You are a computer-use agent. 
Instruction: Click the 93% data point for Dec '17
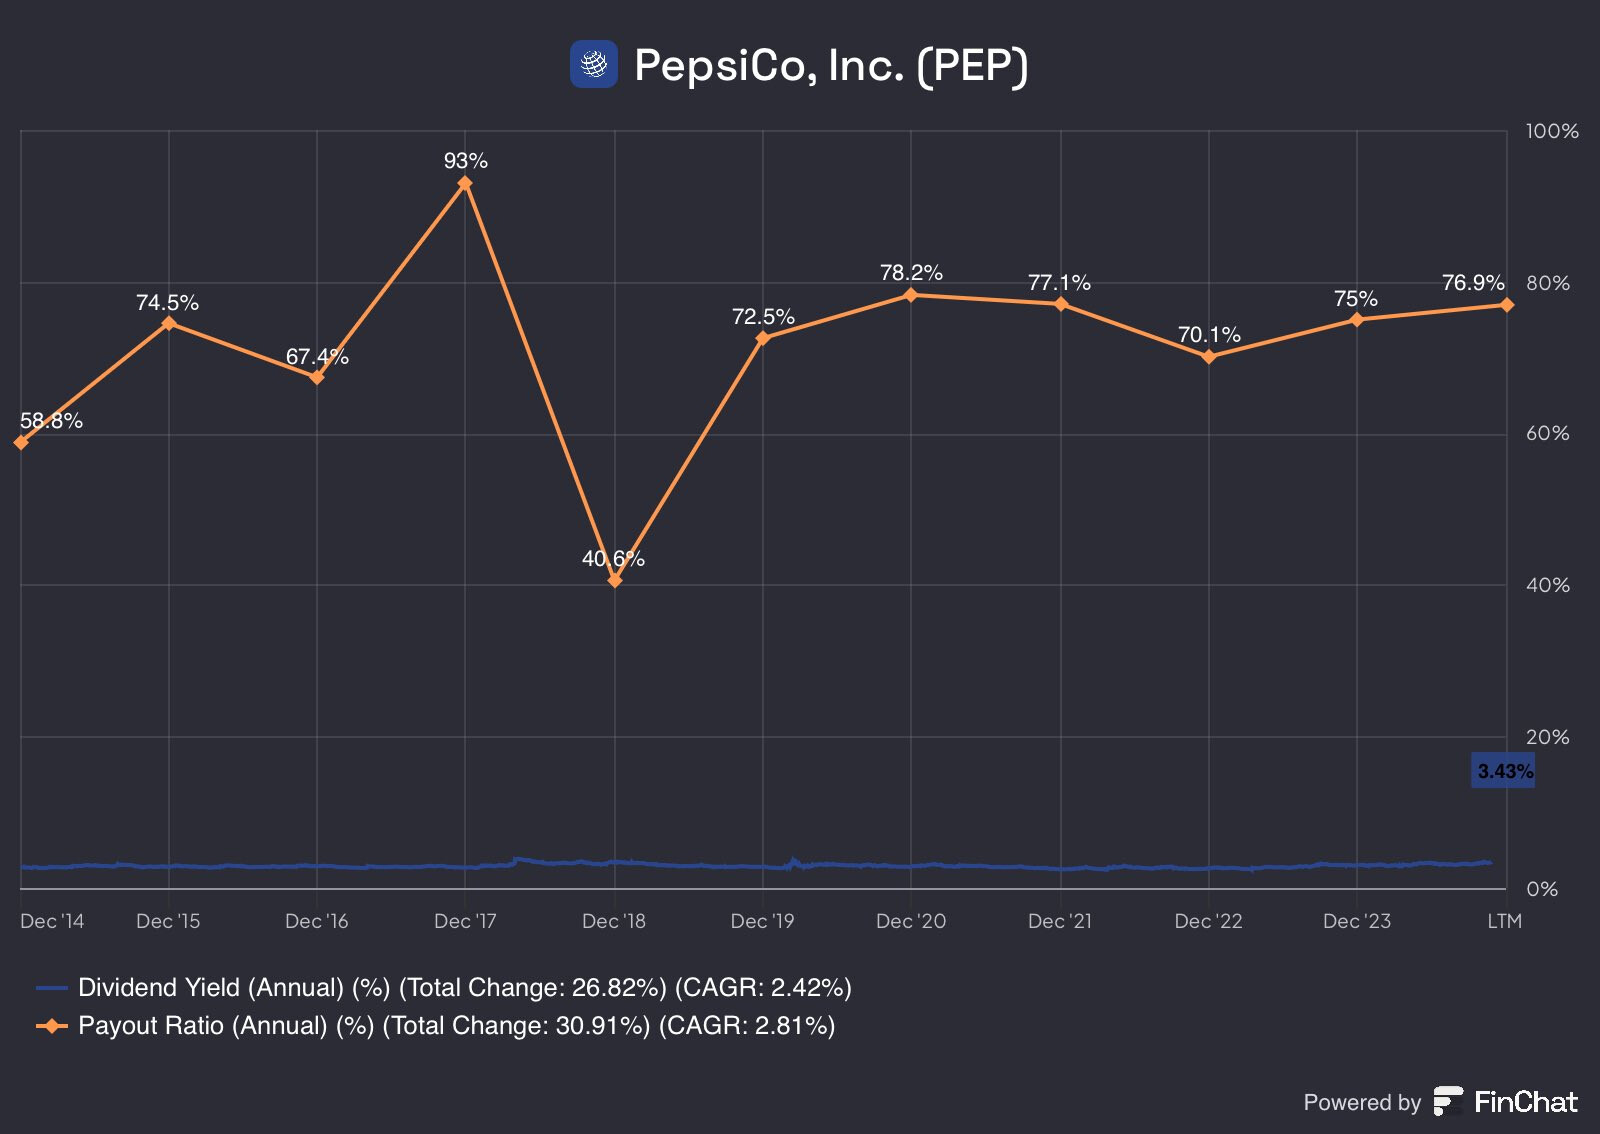coord(465,183)
